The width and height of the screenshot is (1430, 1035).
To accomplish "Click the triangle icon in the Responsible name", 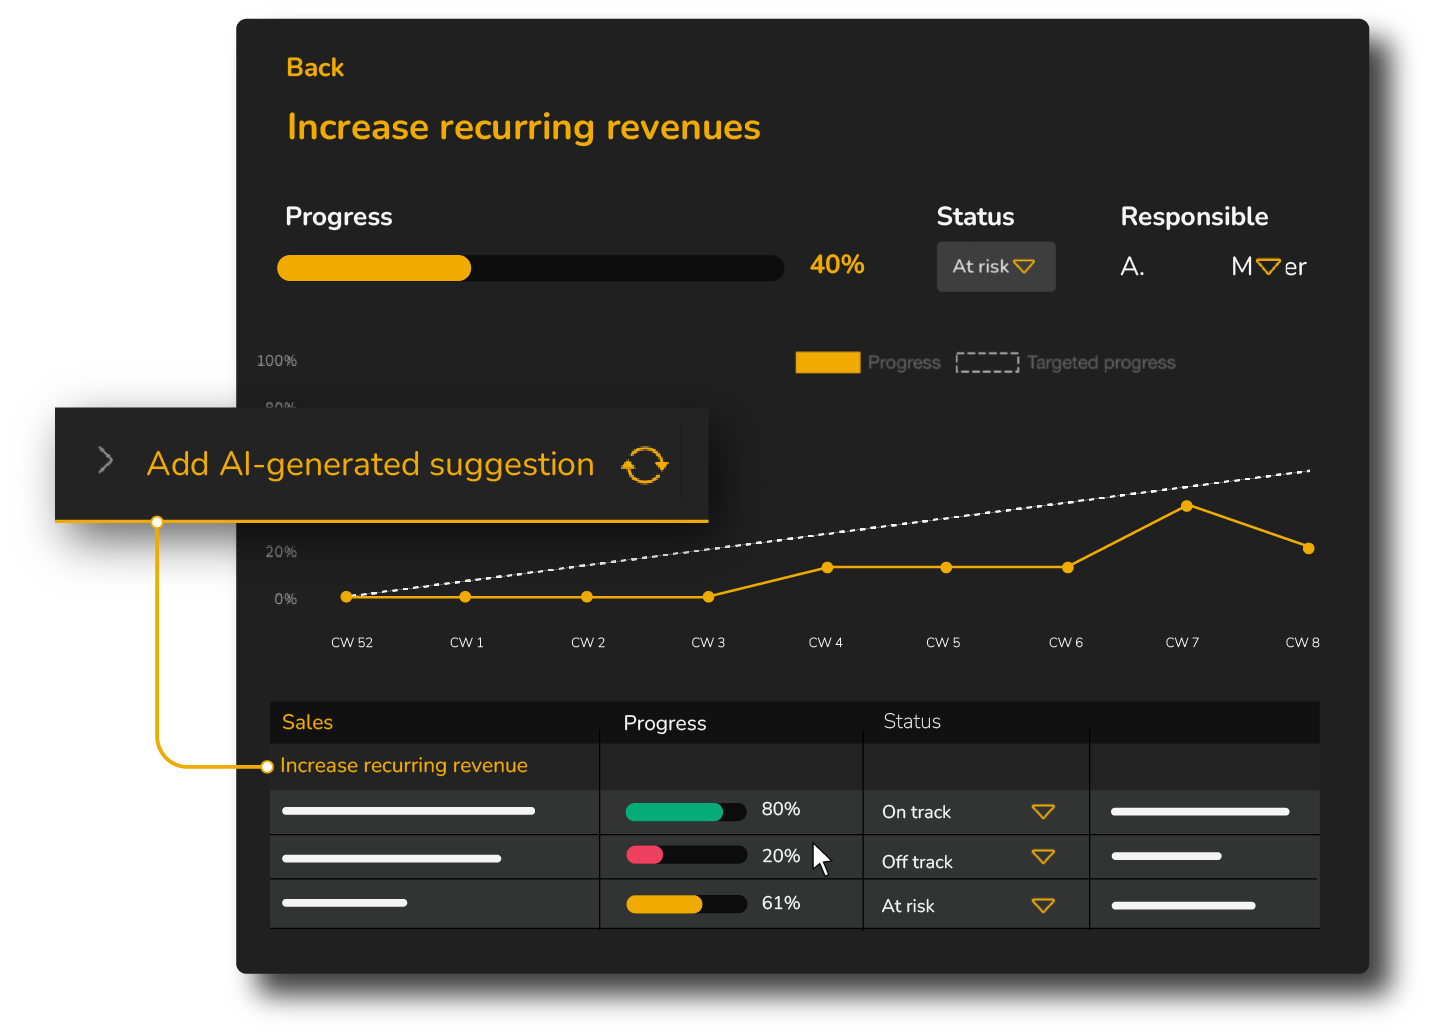I will pyautogui.click(x=1268, y=266).
